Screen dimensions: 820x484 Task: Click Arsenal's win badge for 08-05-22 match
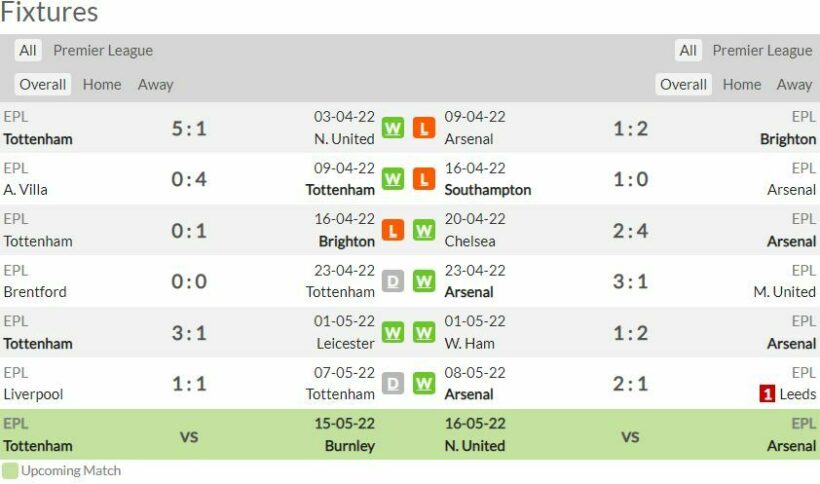[x=424, y=383]
